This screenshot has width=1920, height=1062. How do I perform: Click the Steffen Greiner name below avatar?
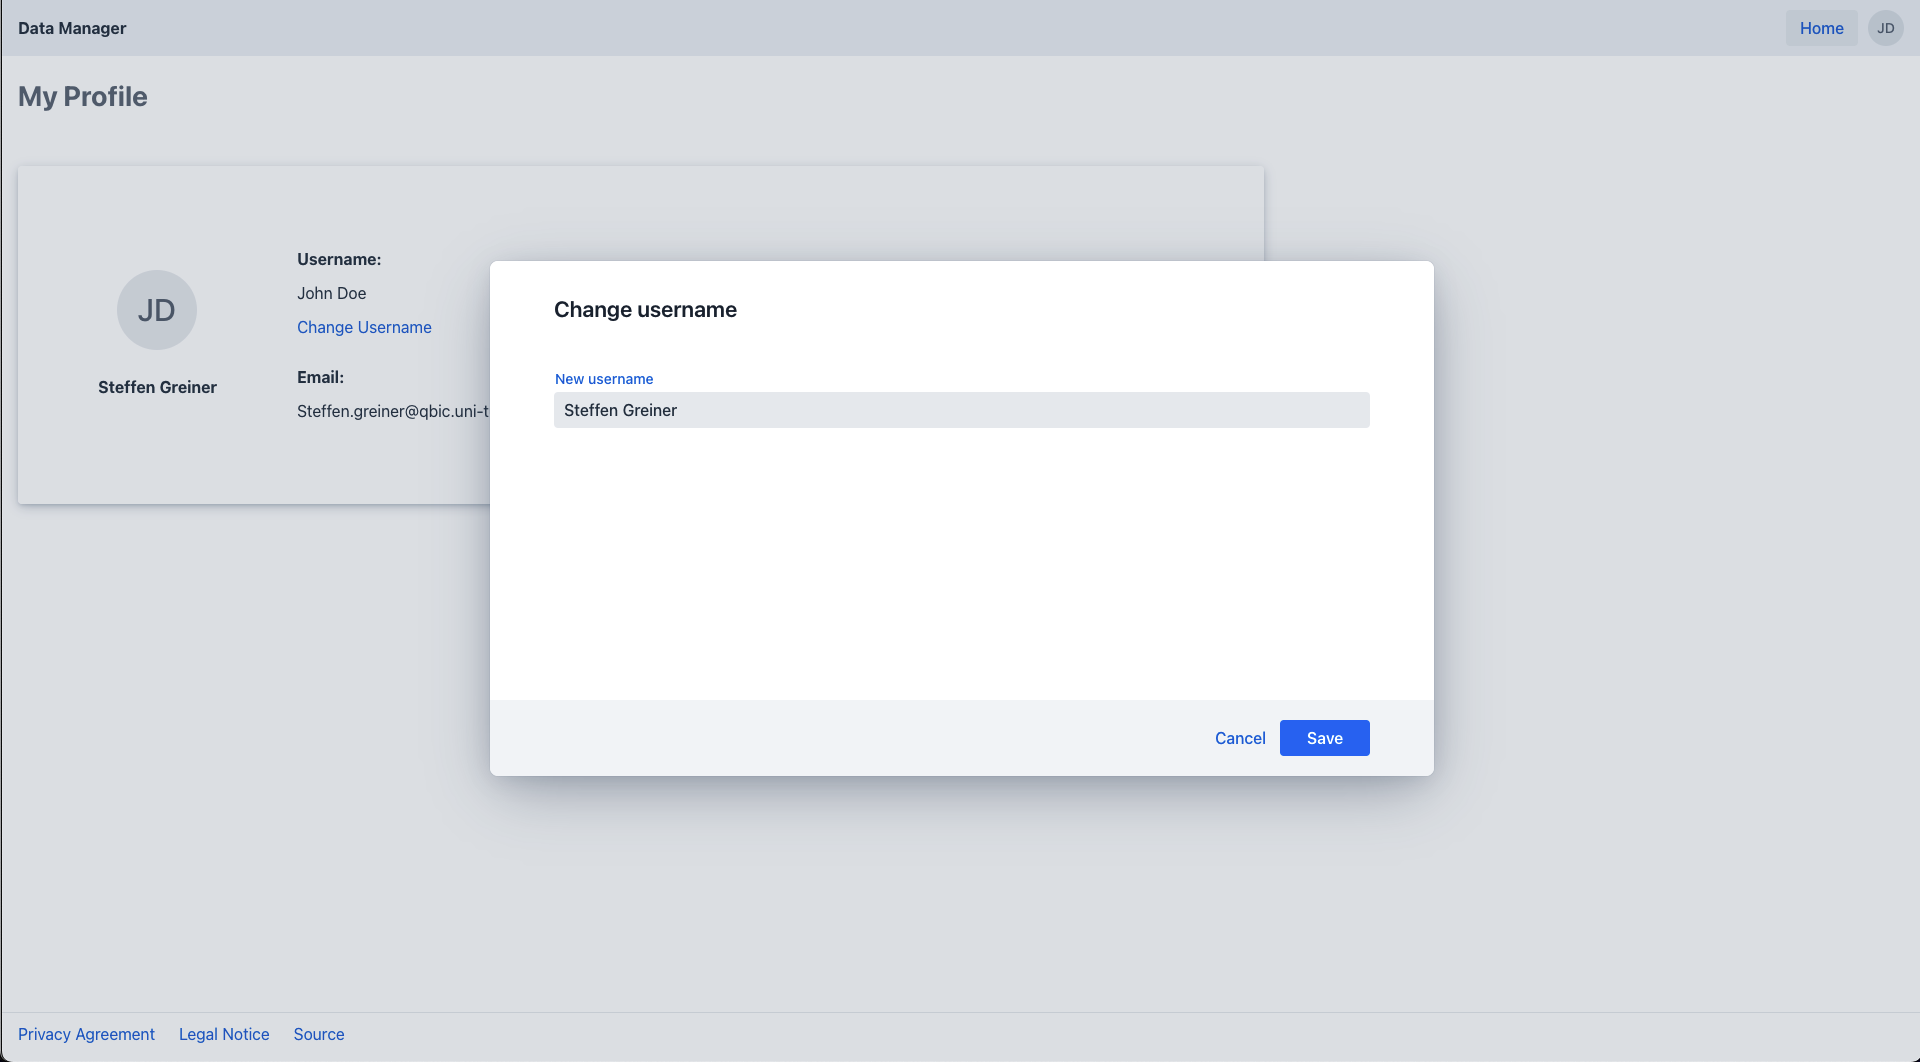click(x=157, y=387)
